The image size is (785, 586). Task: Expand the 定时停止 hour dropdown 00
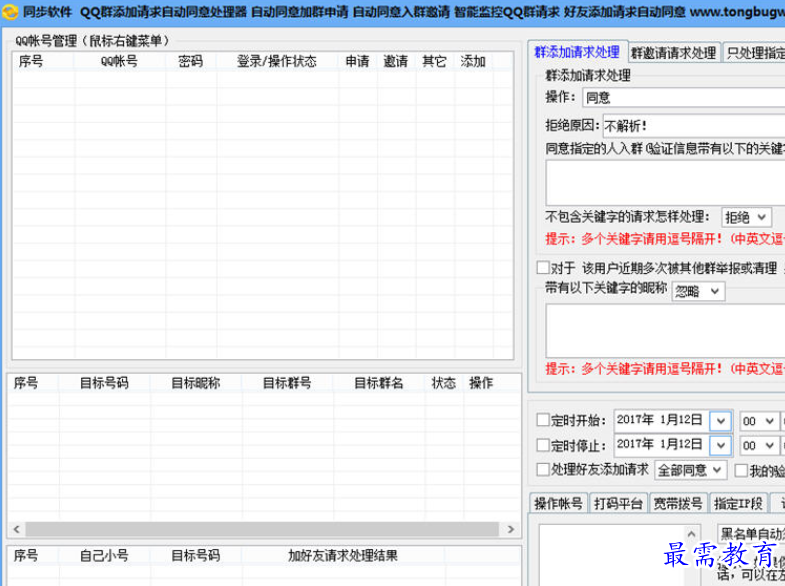[x=760, y=445]
